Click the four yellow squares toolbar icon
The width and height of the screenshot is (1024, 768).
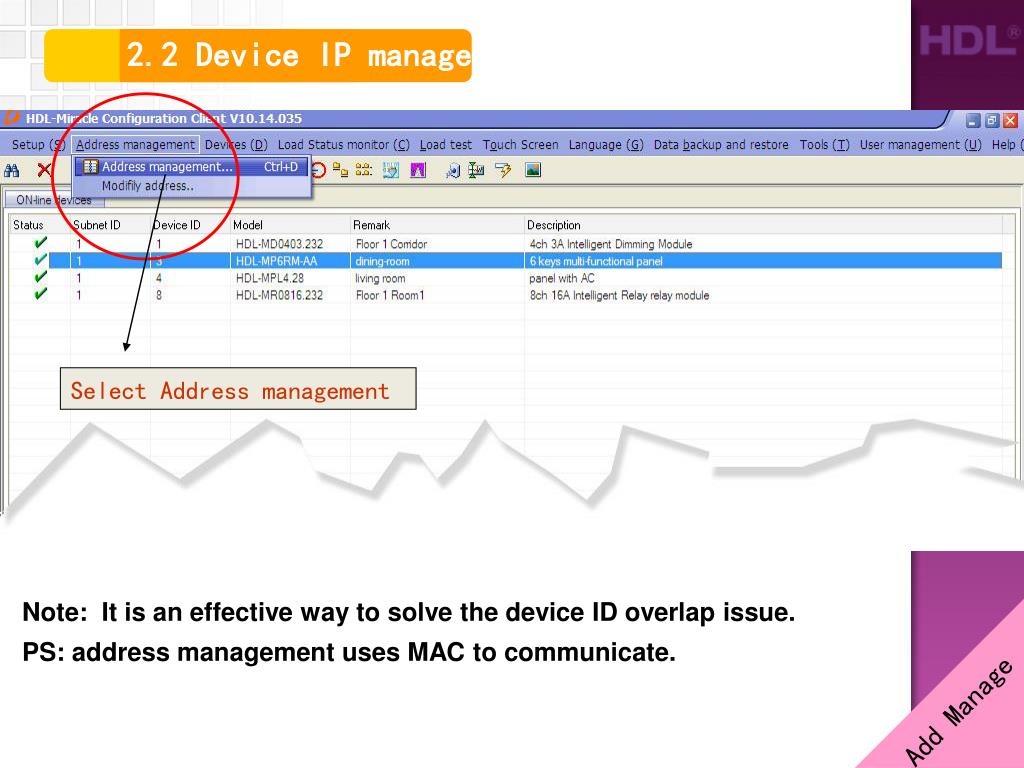point(364,170)
